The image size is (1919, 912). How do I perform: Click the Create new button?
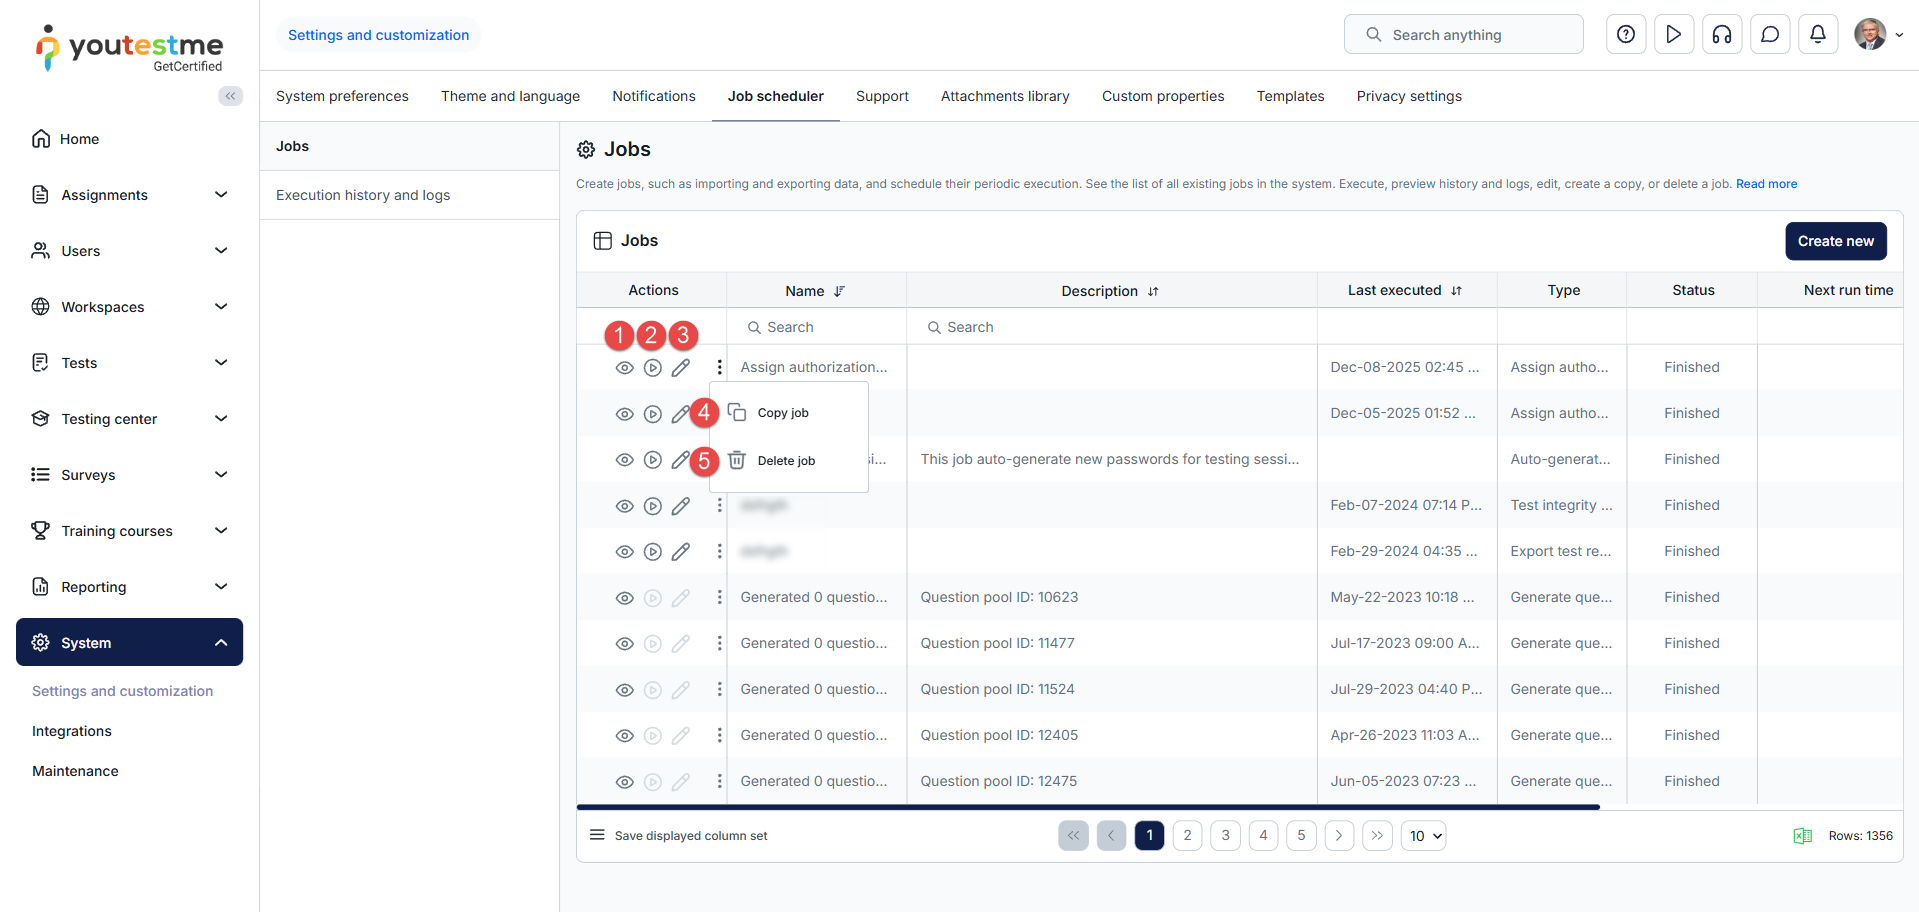click(1835, 241)
